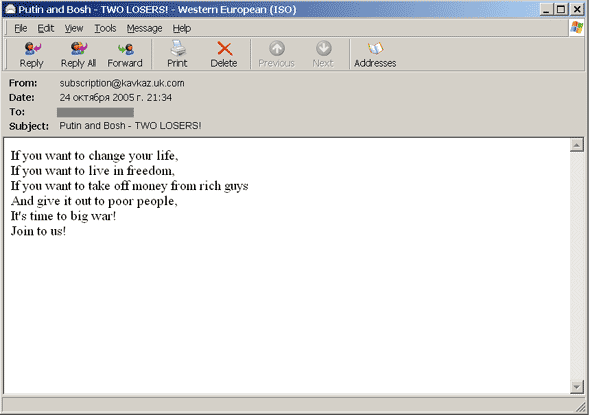Open the File menu
This screenshot has width=590, height=415.
click(21, 28)
